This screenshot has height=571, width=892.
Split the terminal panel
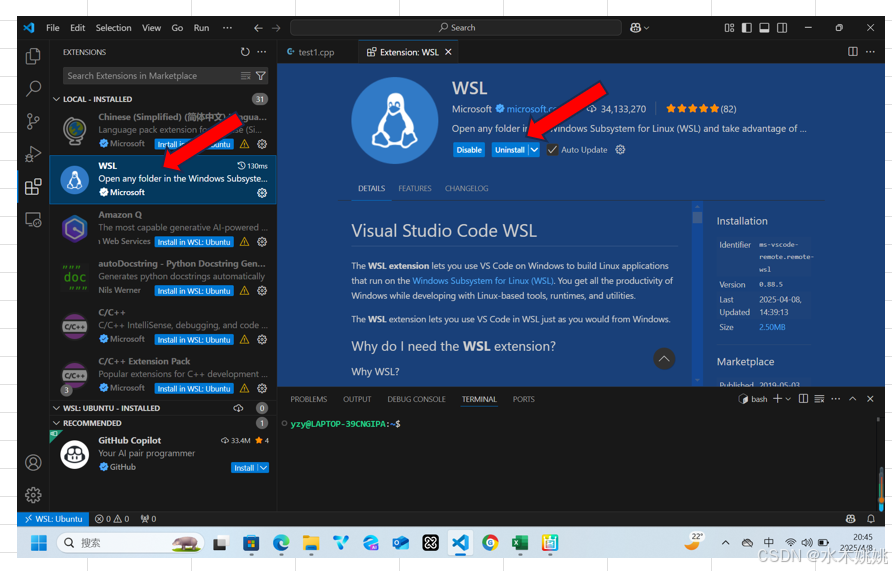click(803, 399)
